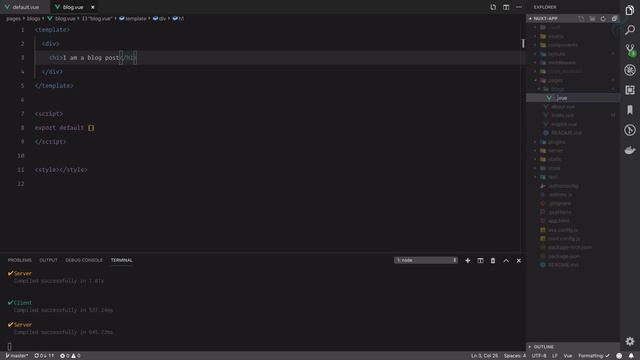
Task: Open the '1: node' terminal dropdown
Action: pyautogui.click(x=426, y=260)
